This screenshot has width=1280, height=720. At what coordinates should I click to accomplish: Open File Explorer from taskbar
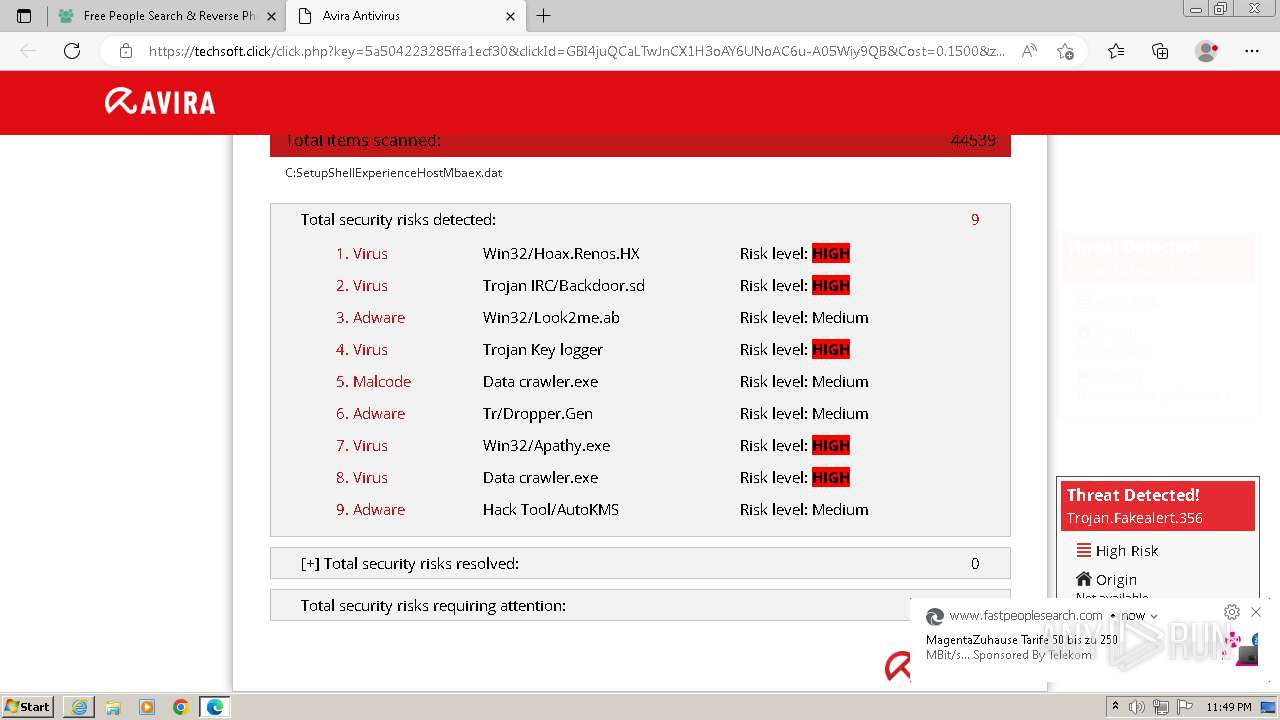click(x=113, y=707)
